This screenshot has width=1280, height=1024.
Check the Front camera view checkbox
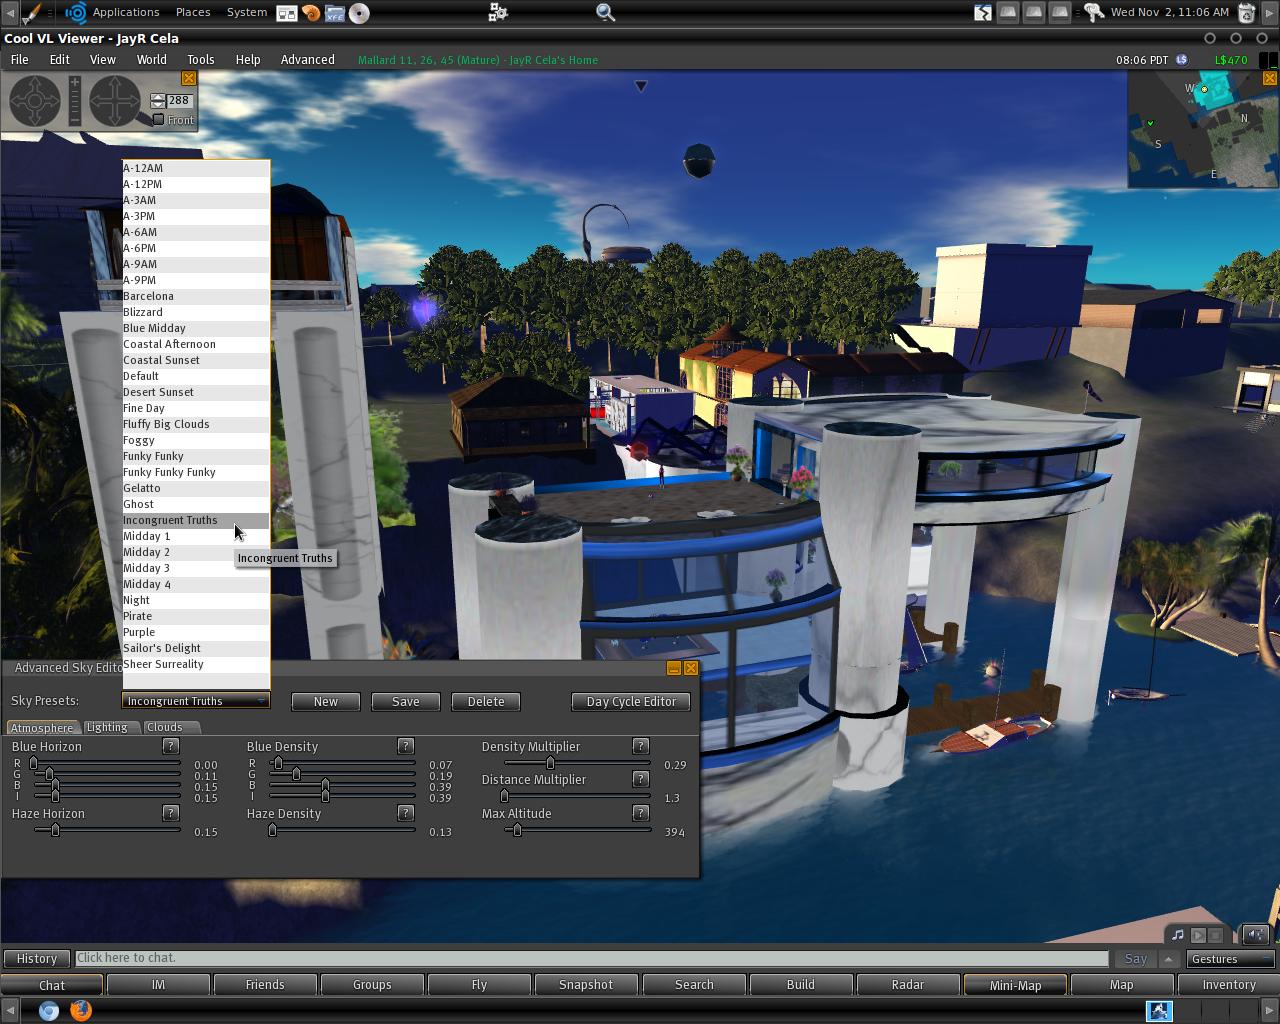click(x=157, y=119)
